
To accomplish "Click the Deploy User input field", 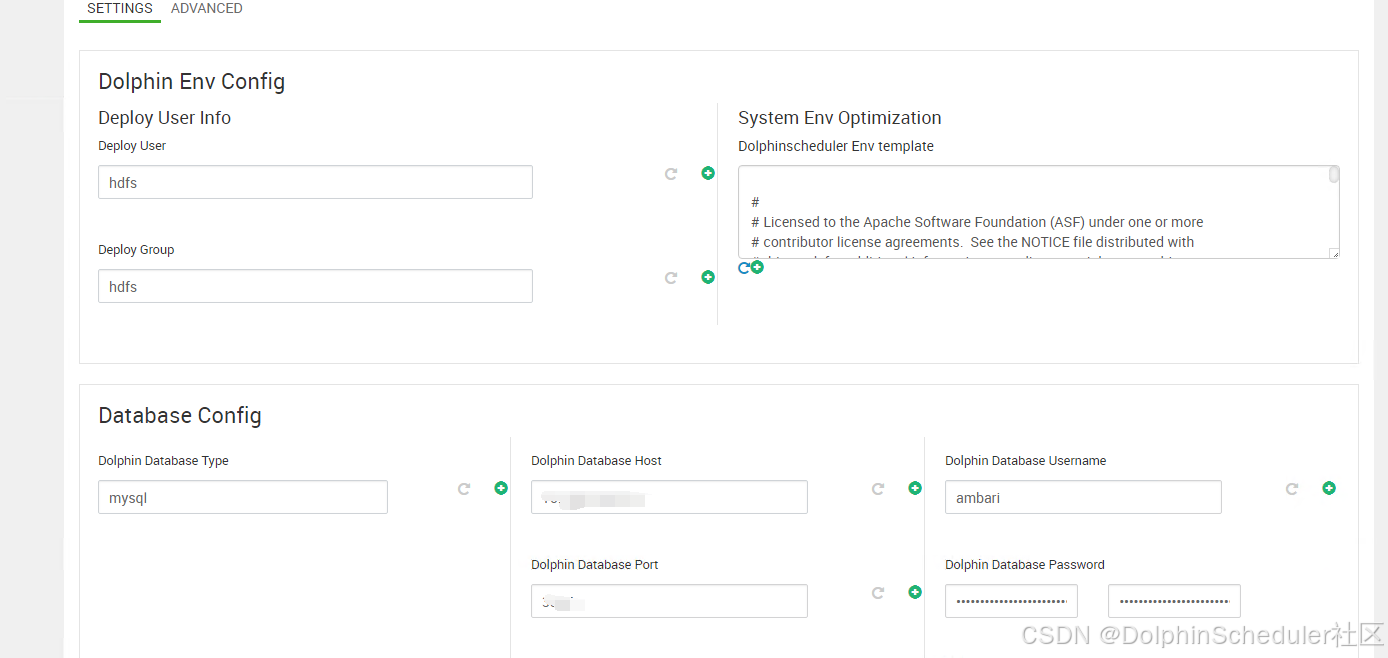I will [315, 182].
